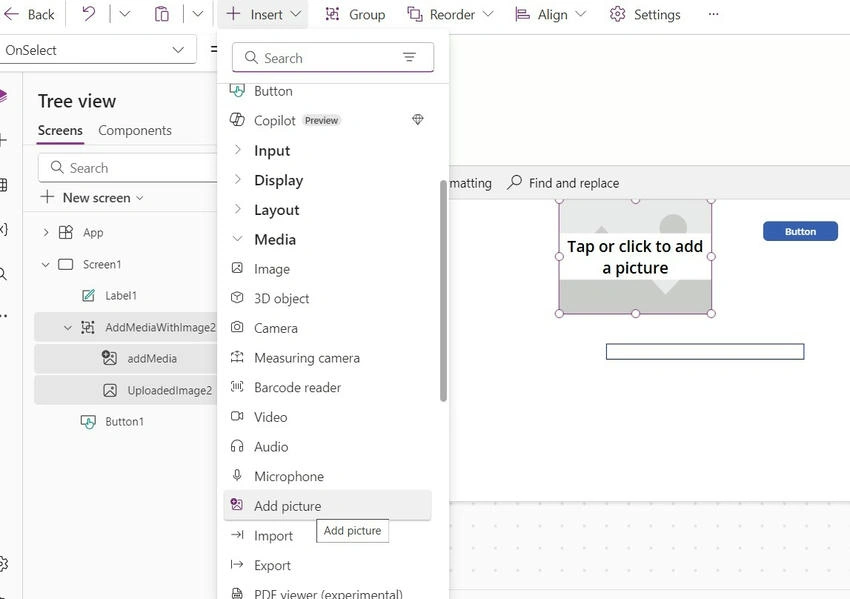Switch to the Components tab
The width and height of the screenshot is (850, 599).
[x=134, y=131]
